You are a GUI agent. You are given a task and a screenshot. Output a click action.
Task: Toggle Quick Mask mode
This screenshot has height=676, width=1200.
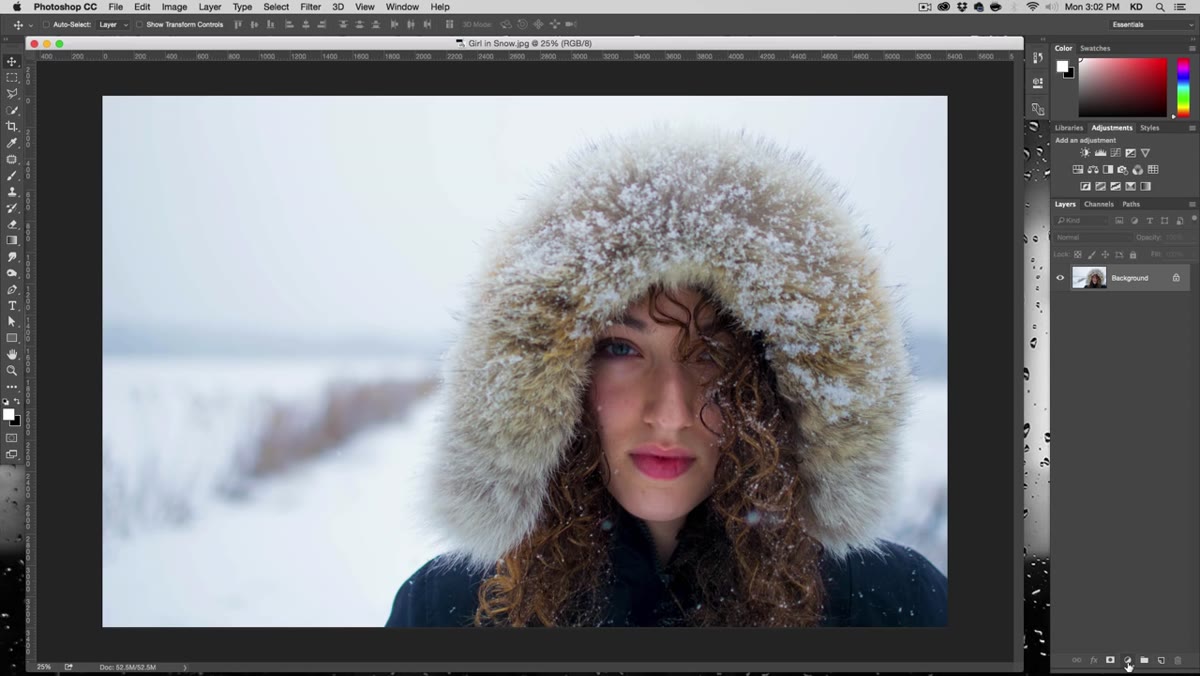[x=11, y=438]
